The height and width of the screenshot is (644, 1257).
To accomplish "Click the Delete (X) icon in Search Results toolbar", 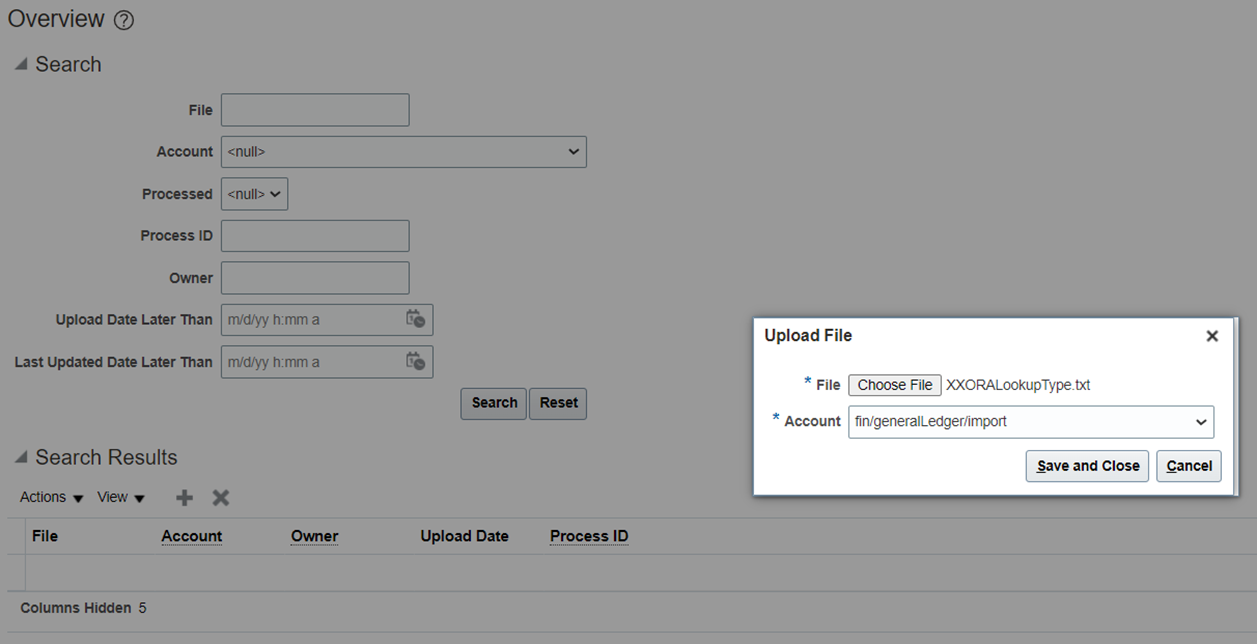I will coord(220,497).
